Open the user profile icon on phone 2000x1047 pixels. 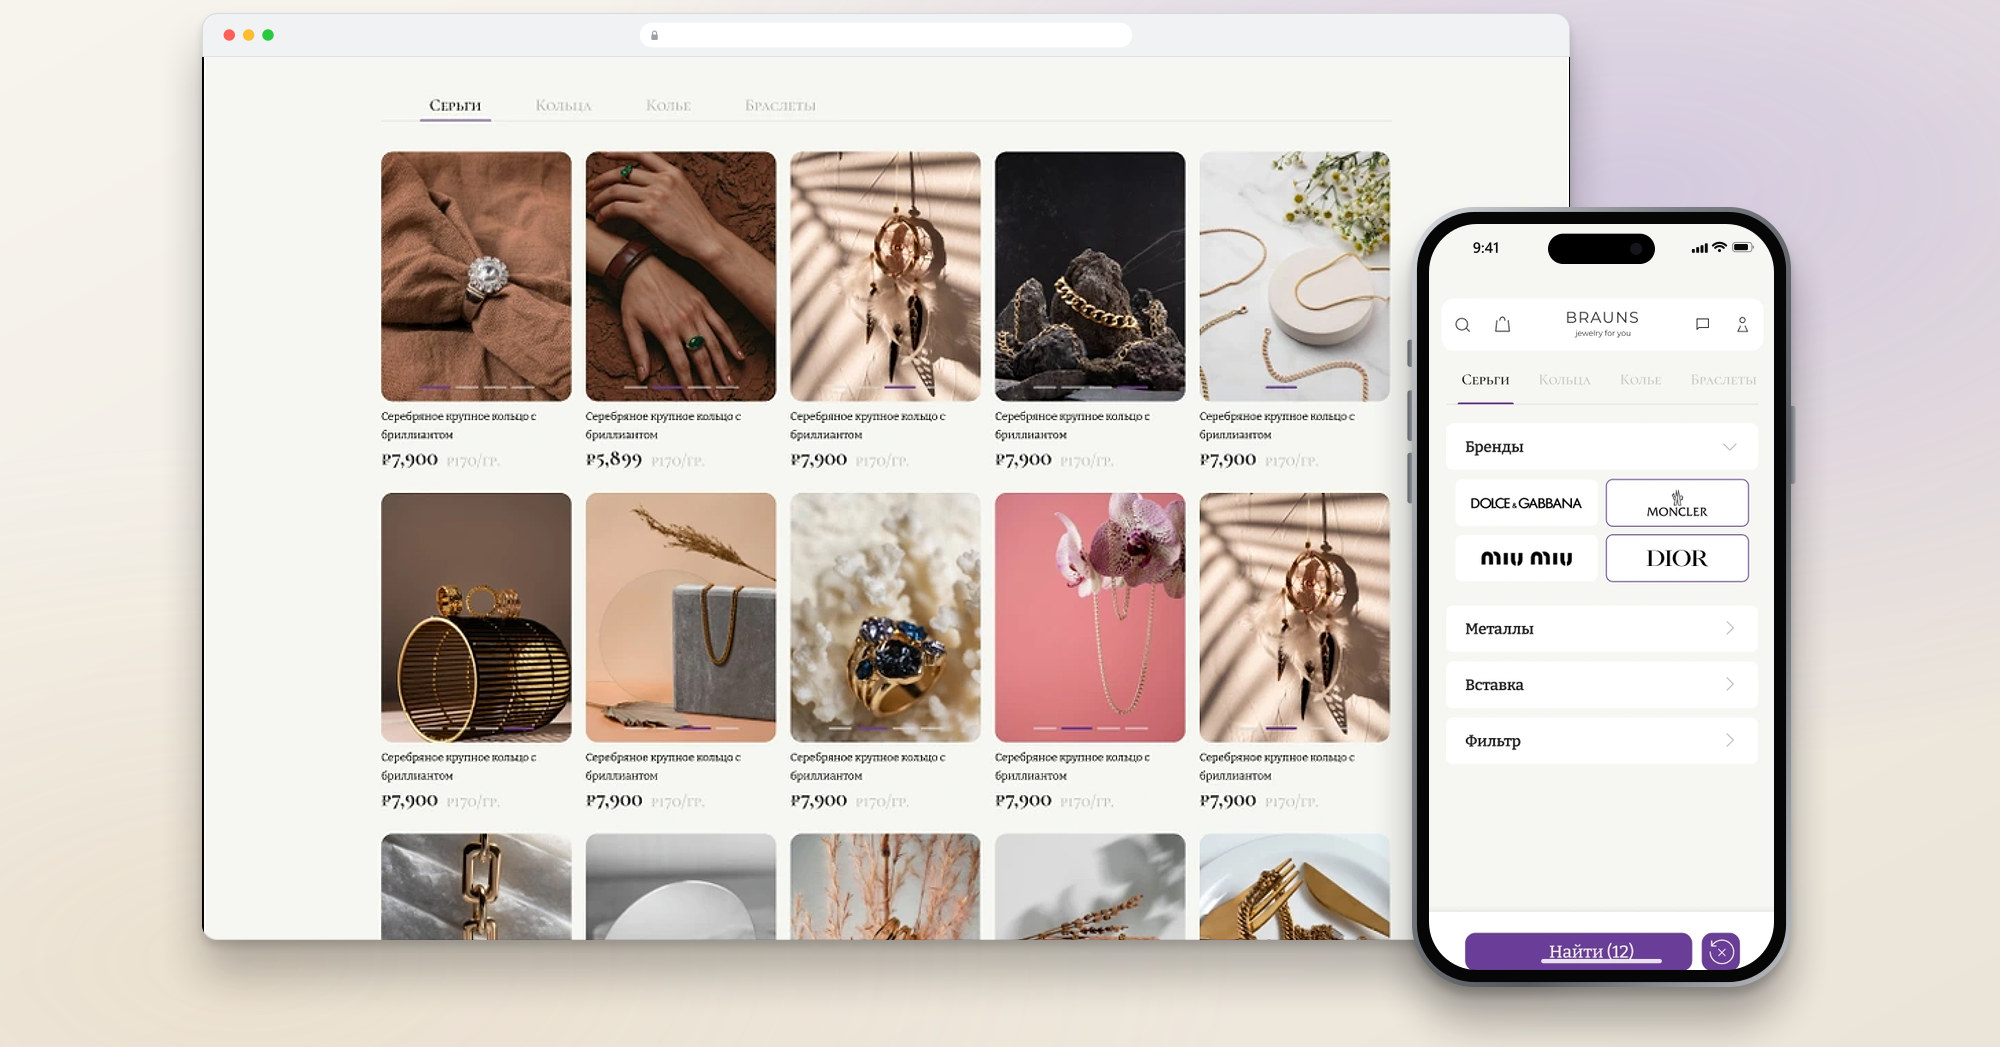[1742, 324]
